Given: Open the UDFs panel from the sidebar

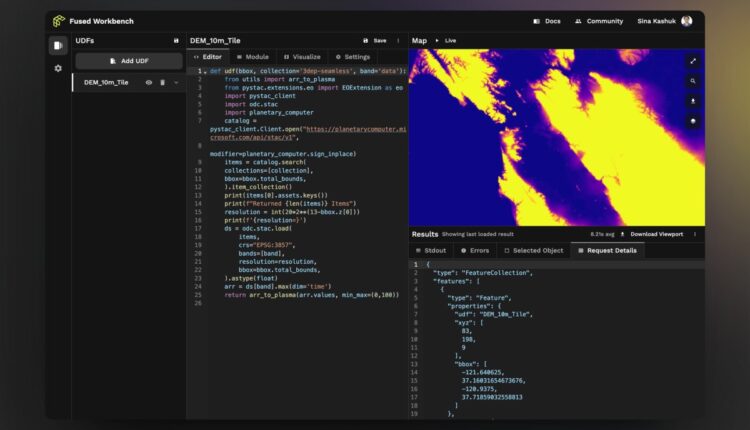Looking at the screenshot, I should [58, 45].
